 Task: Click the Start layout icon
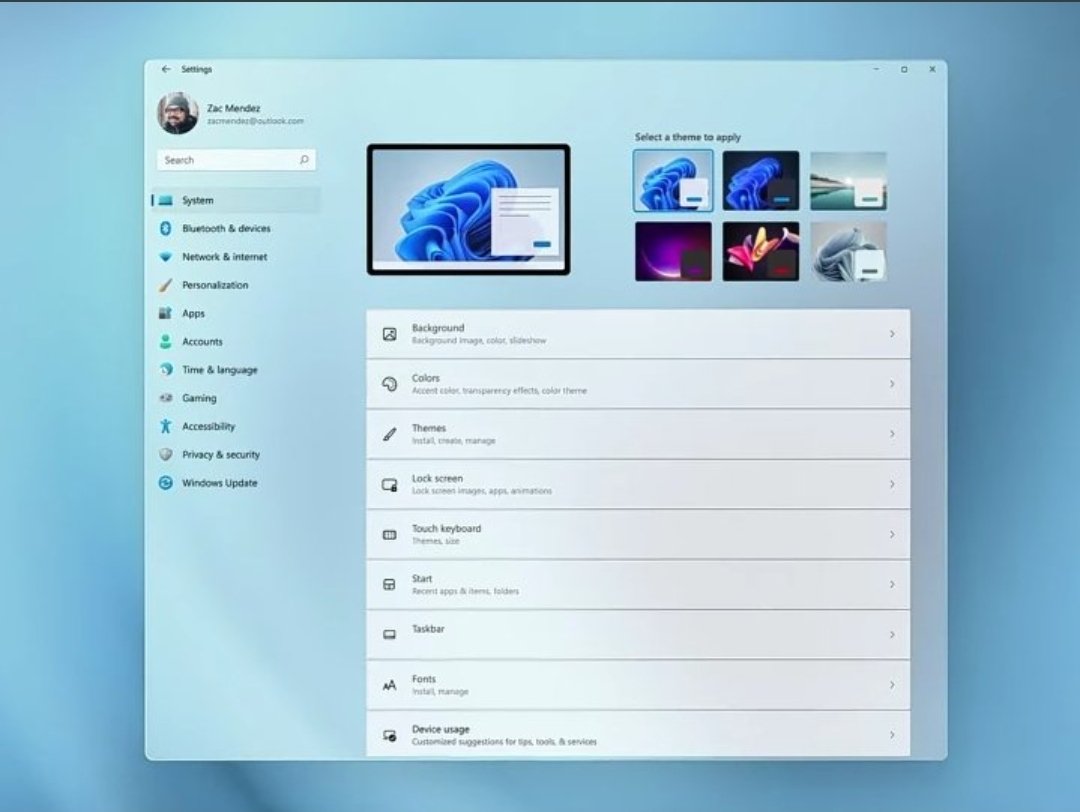point(389,585)
